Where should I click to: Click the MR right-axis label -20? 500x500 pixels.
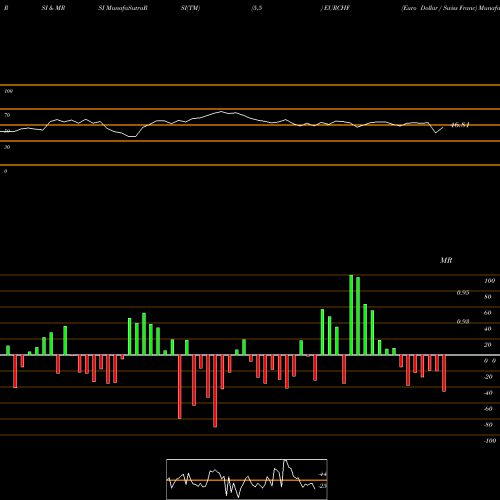(x=488, y=377)
